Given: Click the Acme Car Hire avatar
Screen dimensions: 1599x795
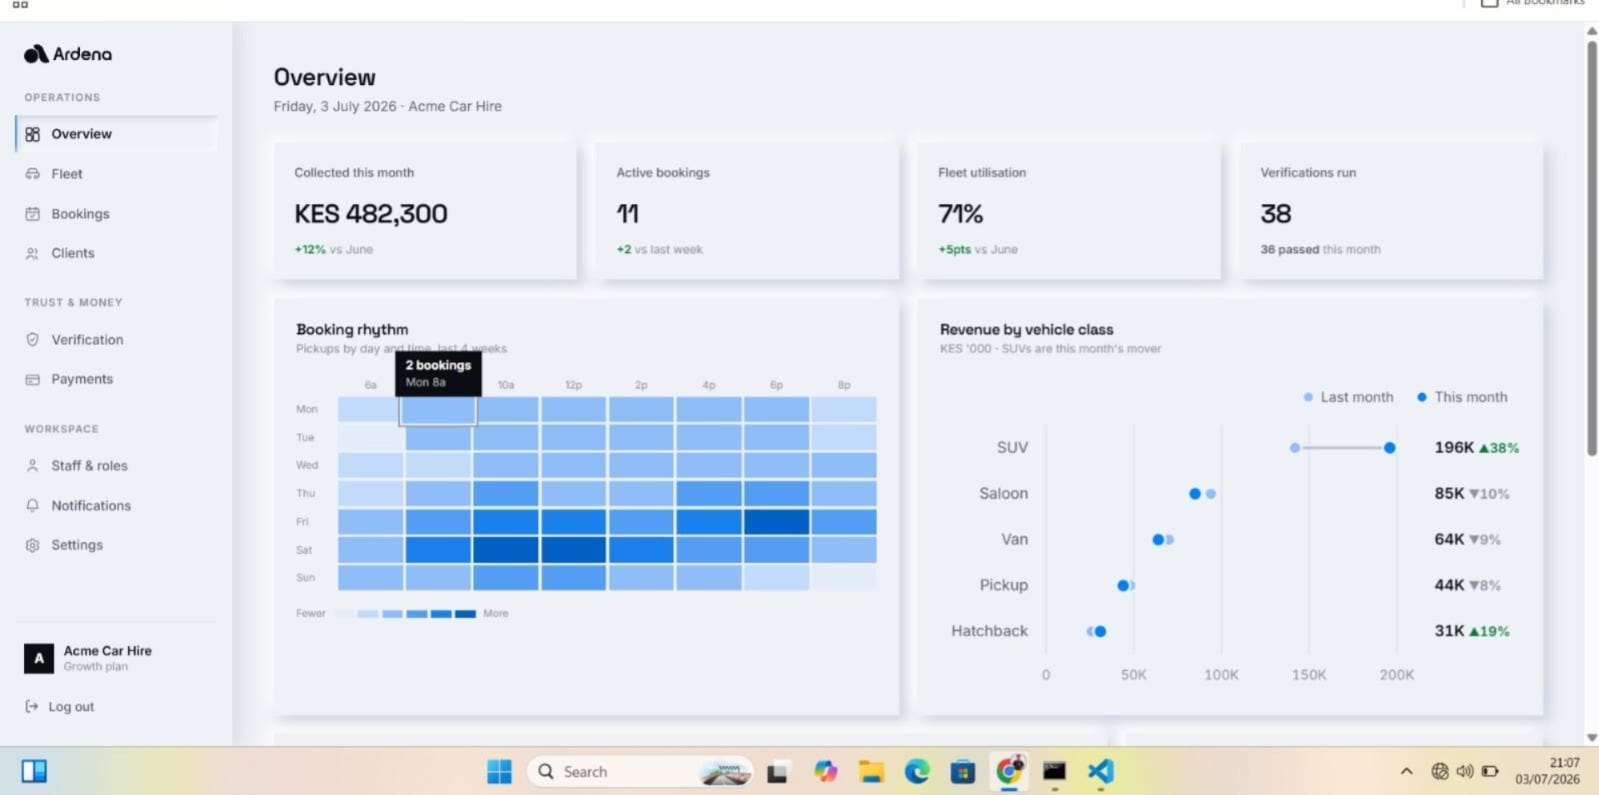Looking at the screenshot, I should [39, 658].
